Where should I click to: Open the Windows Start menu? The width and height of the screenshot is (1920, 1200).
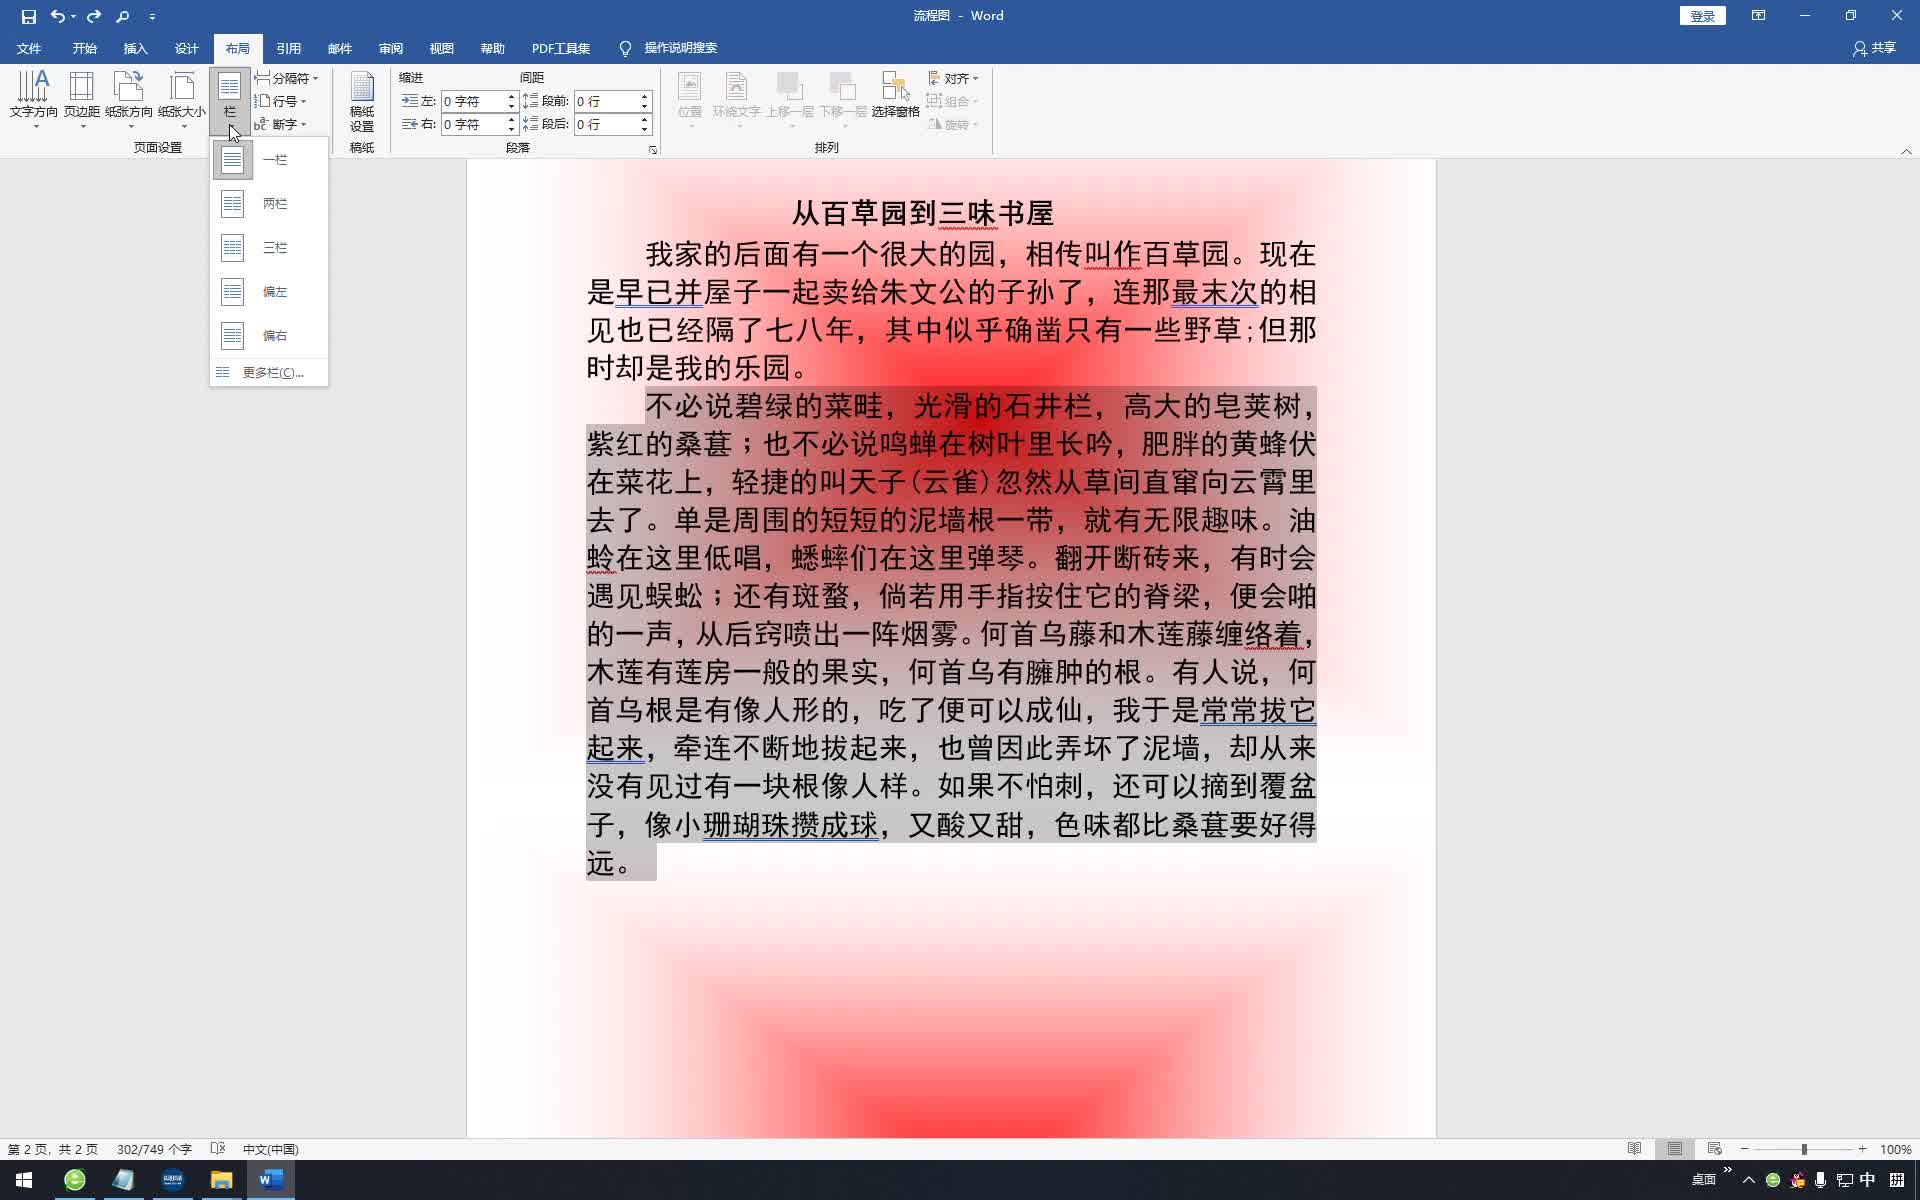coord(24,1180)
